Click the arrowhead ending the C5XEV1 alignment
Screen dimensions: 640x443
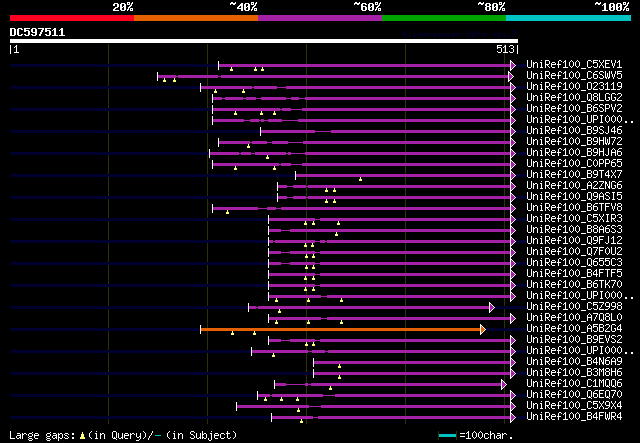tap(513, 65)
